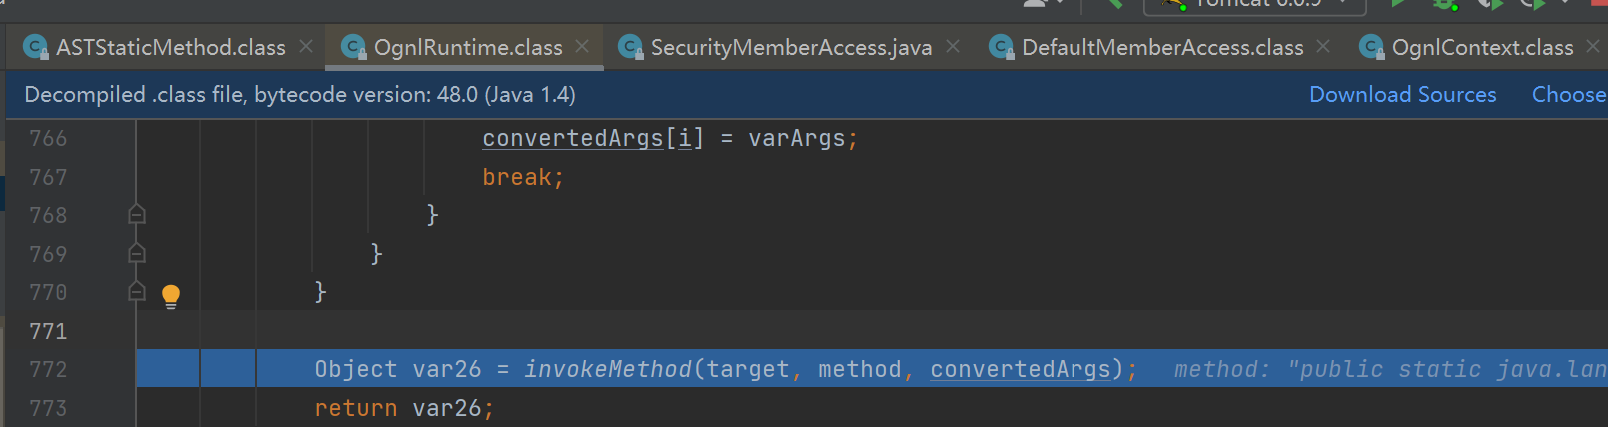Click the lightbulb intention icon on line 770
The height and width of the screenshot is (427, 1608).
171,296
